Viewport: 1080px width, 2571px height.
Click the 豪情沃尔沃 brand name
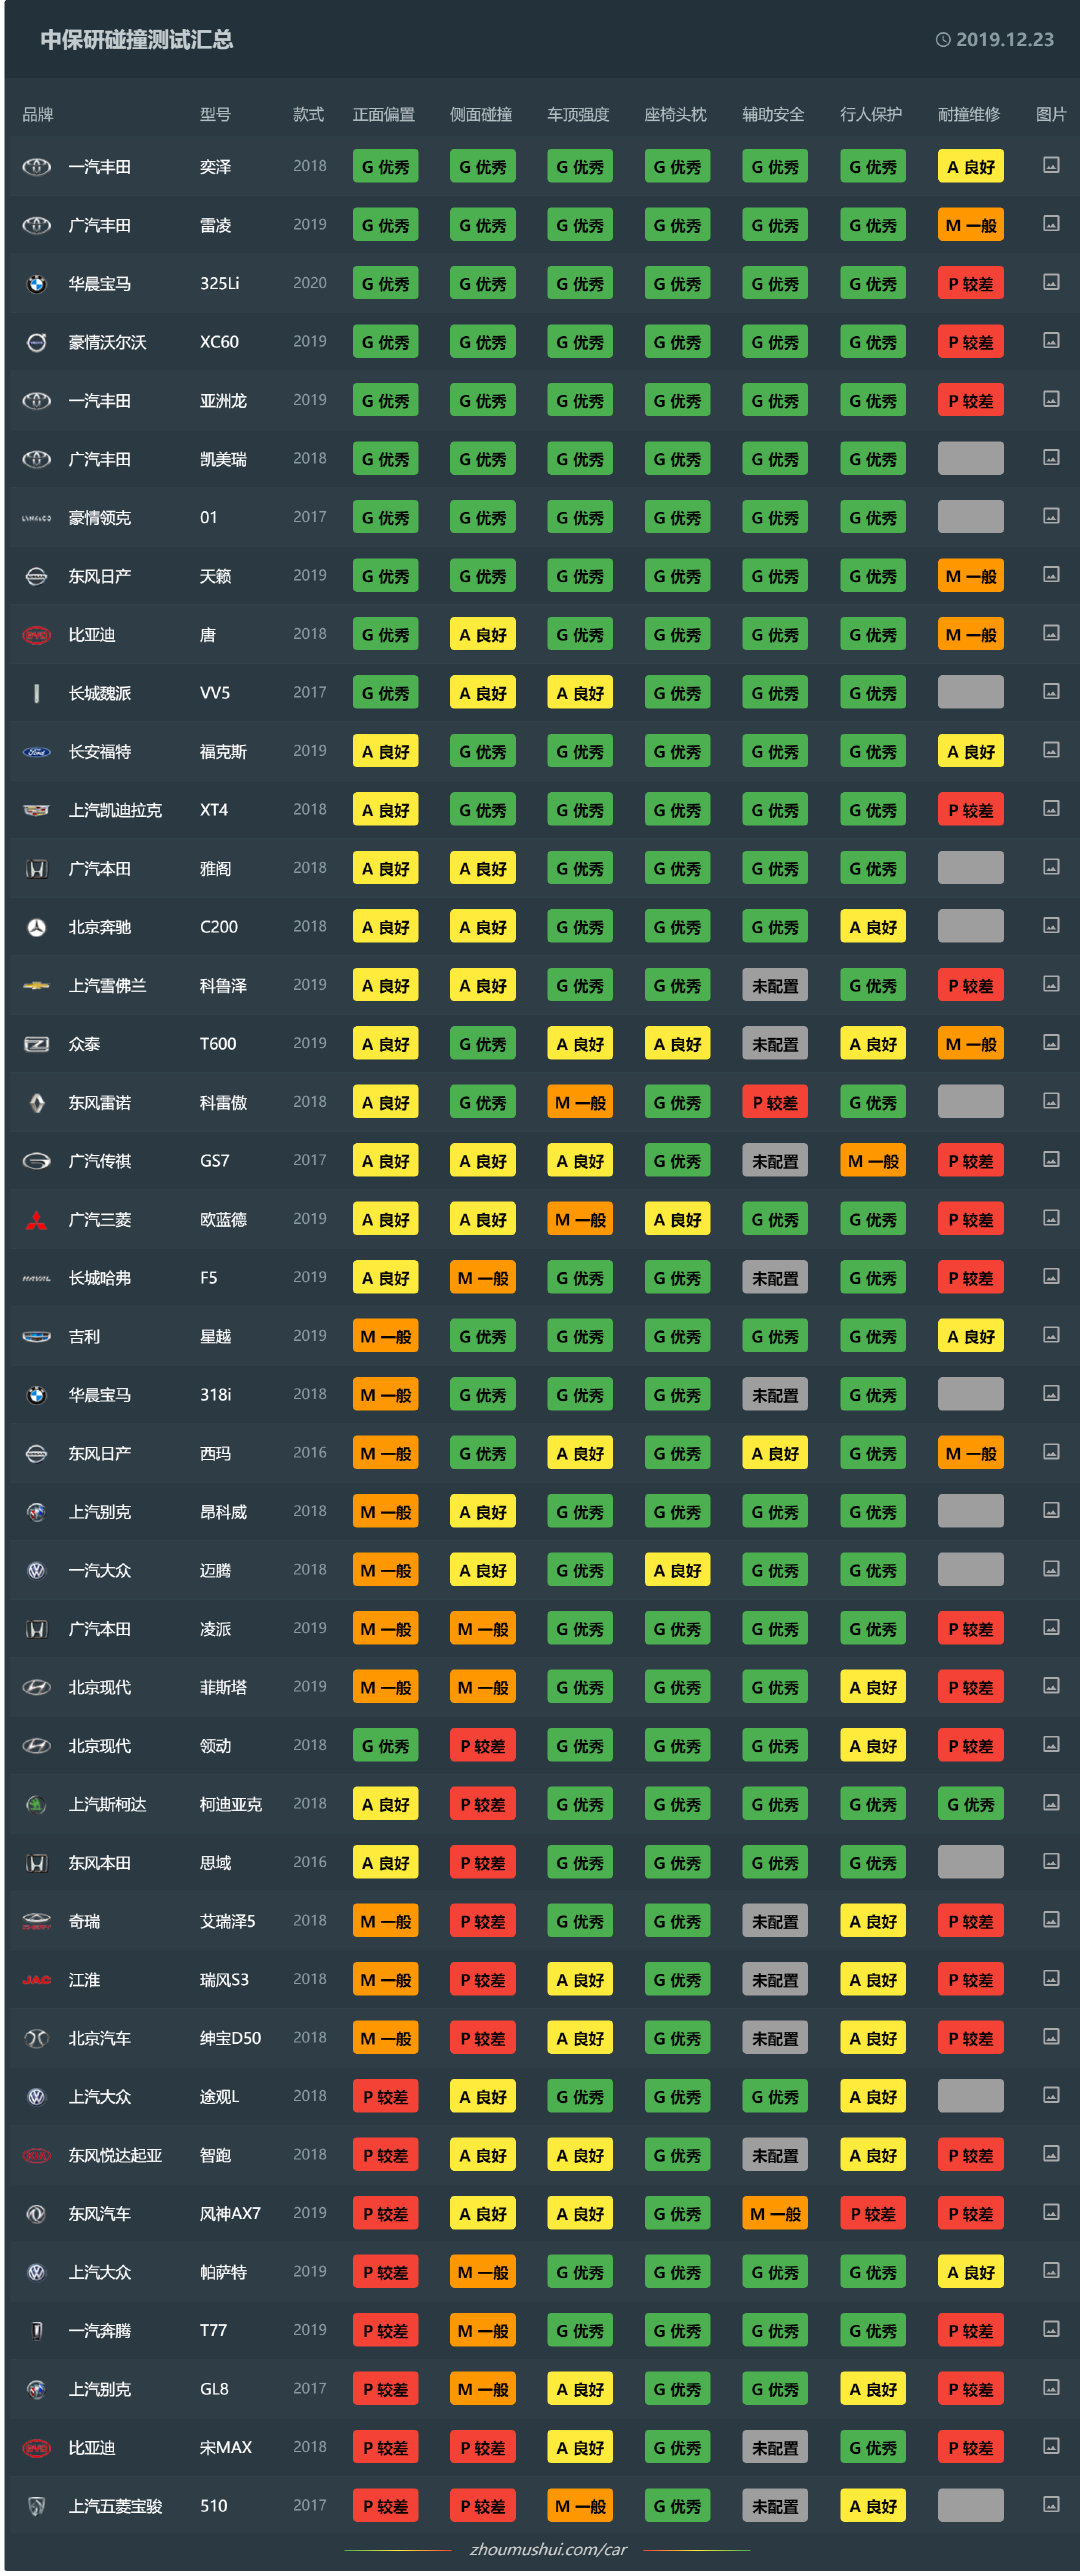coord(107,342)
